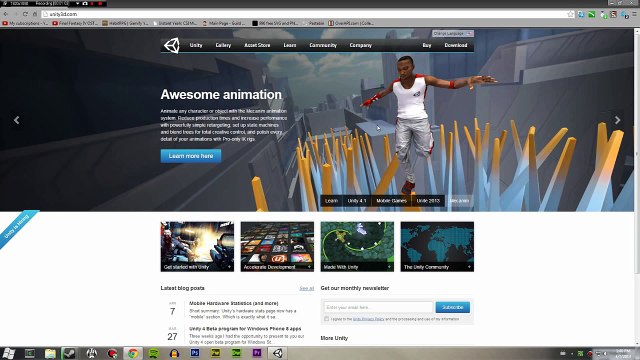Switch the hero banner to the Mobile Games tab
This screenshot has width=640, height=360.
(391, 201)
